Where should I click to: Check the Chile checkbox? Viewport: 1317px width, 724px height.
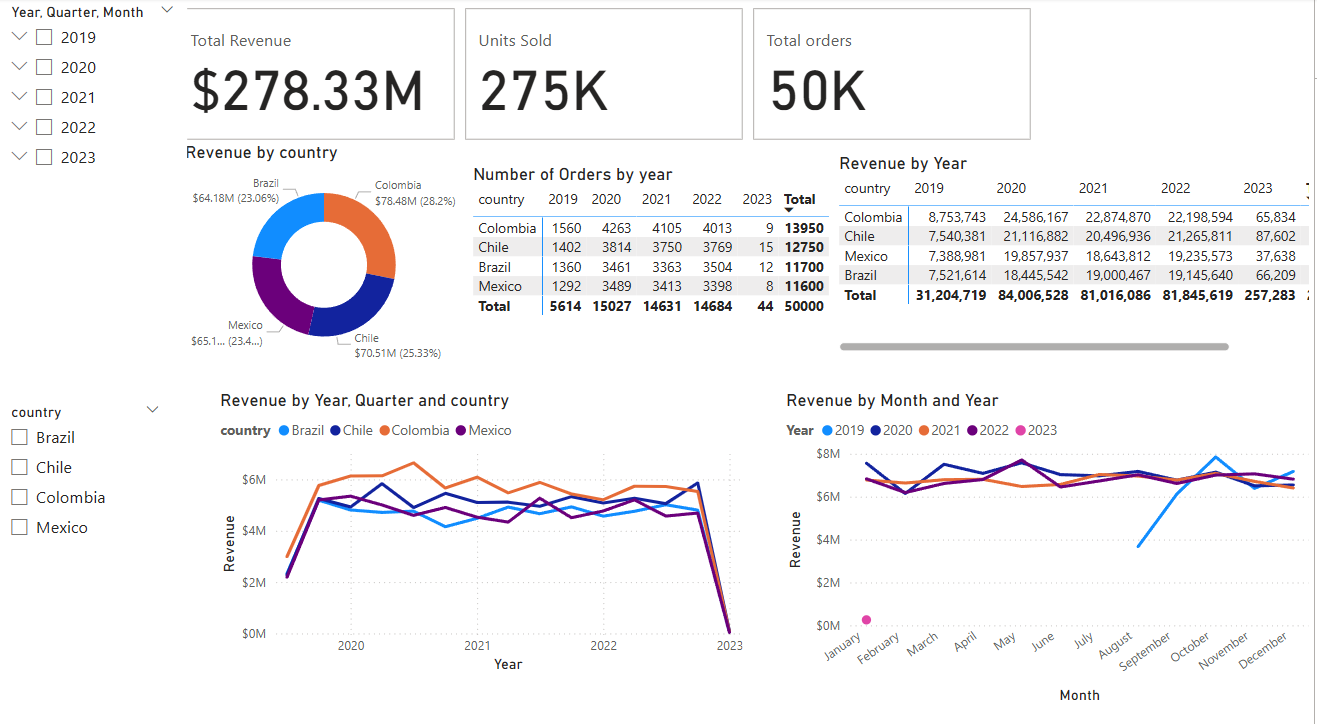[x=17, y=466]
